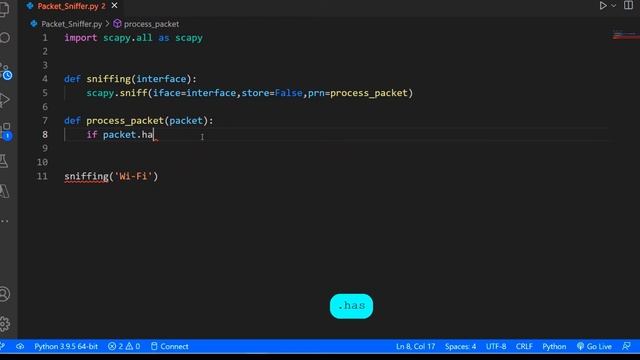Expand the run options dropdown arrow

click(x=613, y=6)
